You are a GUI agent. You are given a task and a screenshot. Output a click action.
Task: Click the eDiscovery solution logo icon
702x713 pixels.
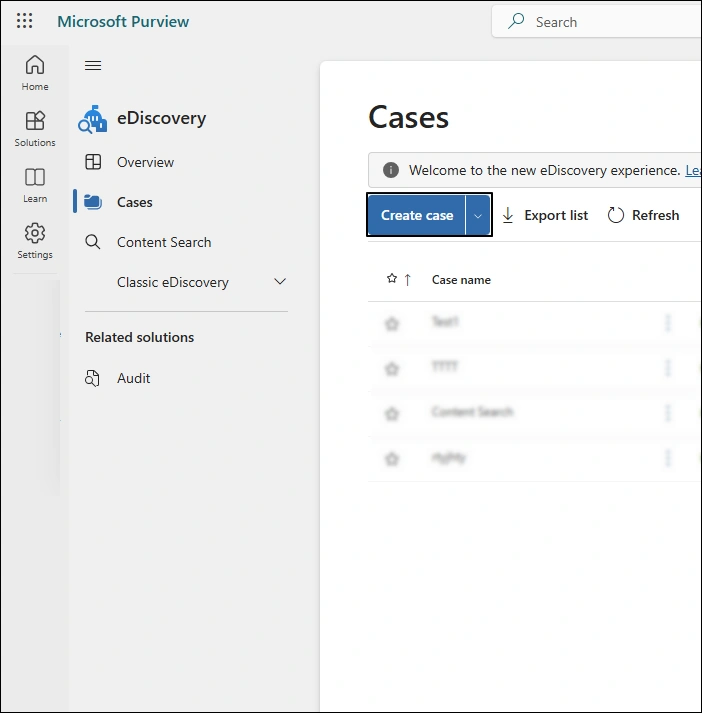point(93,119)
